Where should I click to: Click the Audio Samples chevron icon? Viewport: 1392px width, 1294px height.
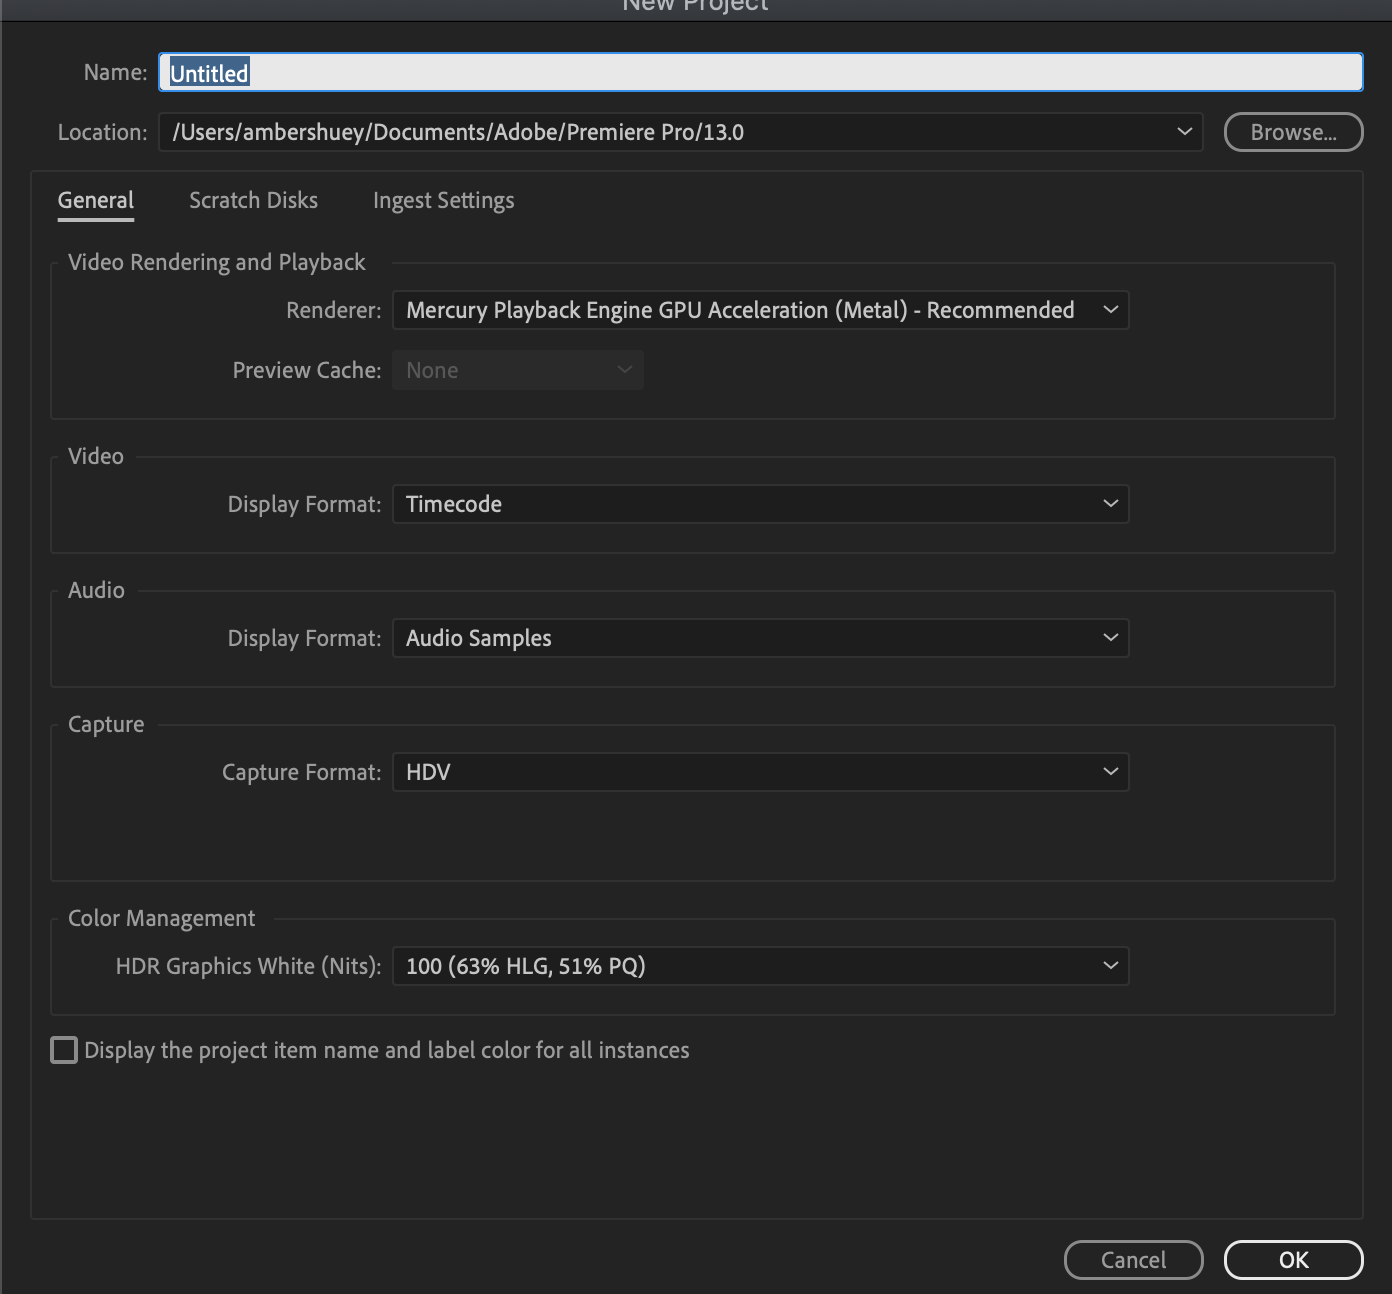point(1110,638)
